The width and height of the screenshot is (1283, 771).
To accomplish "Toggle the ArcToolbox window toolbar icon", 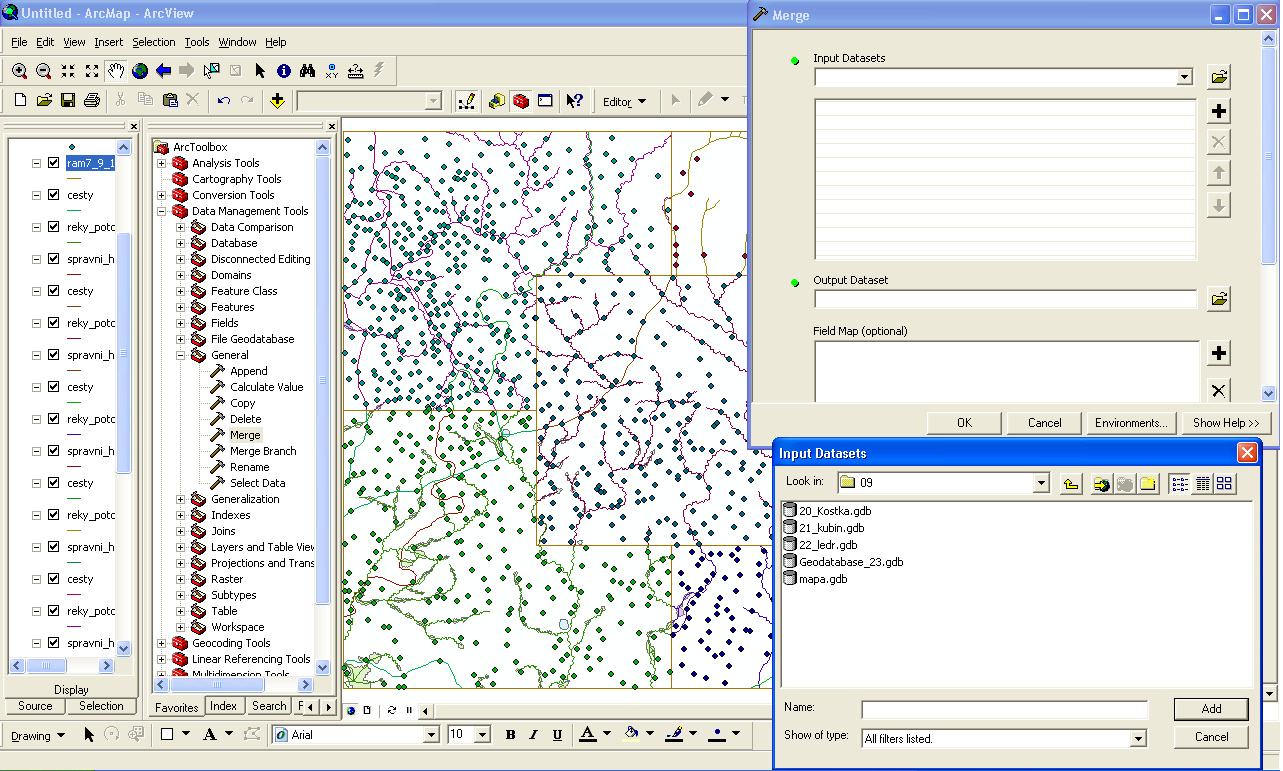I will click(x=521, y=101).
